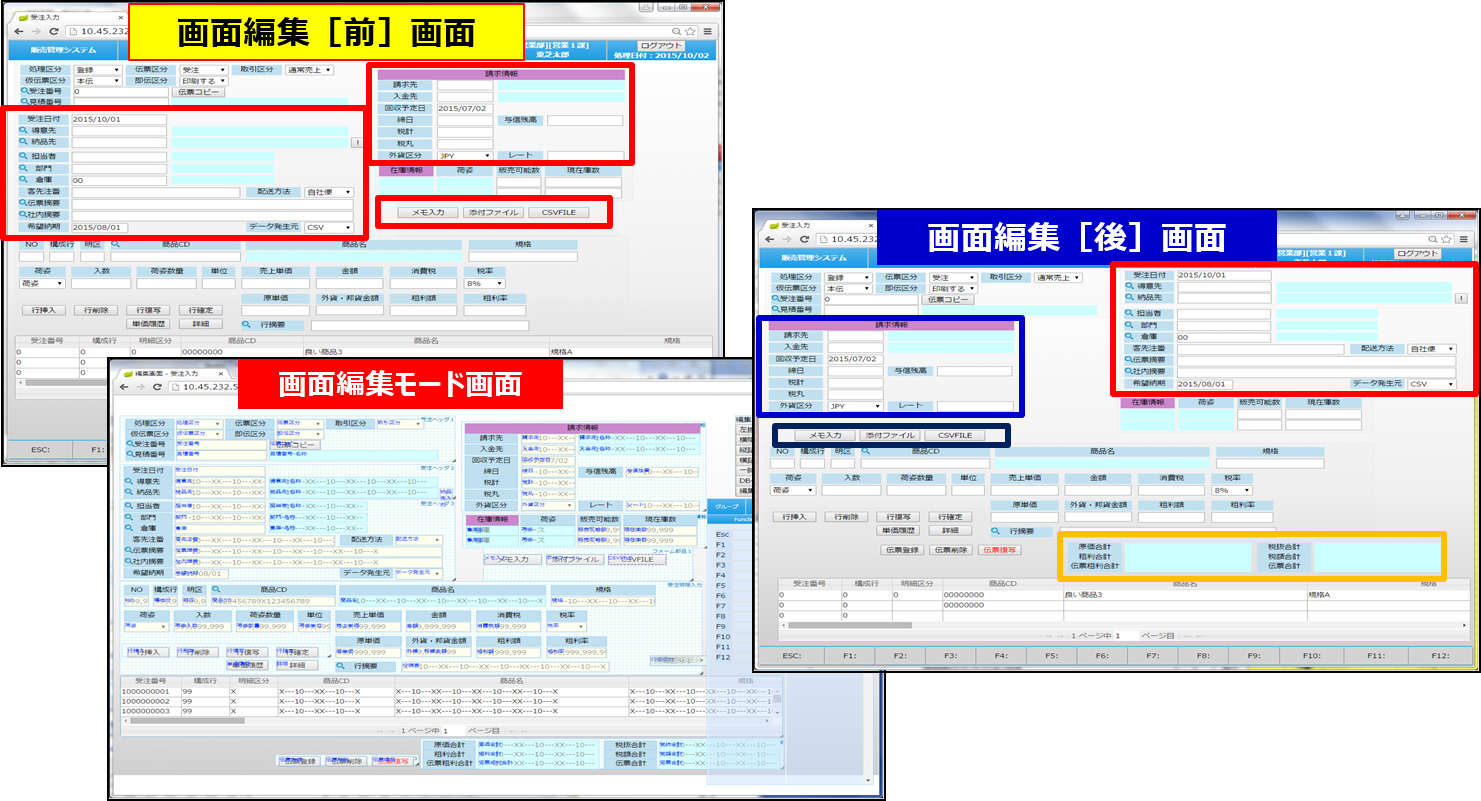Click the F12: function key in the after-edit window
1481x801 pixels.
tap(1441, 656)
